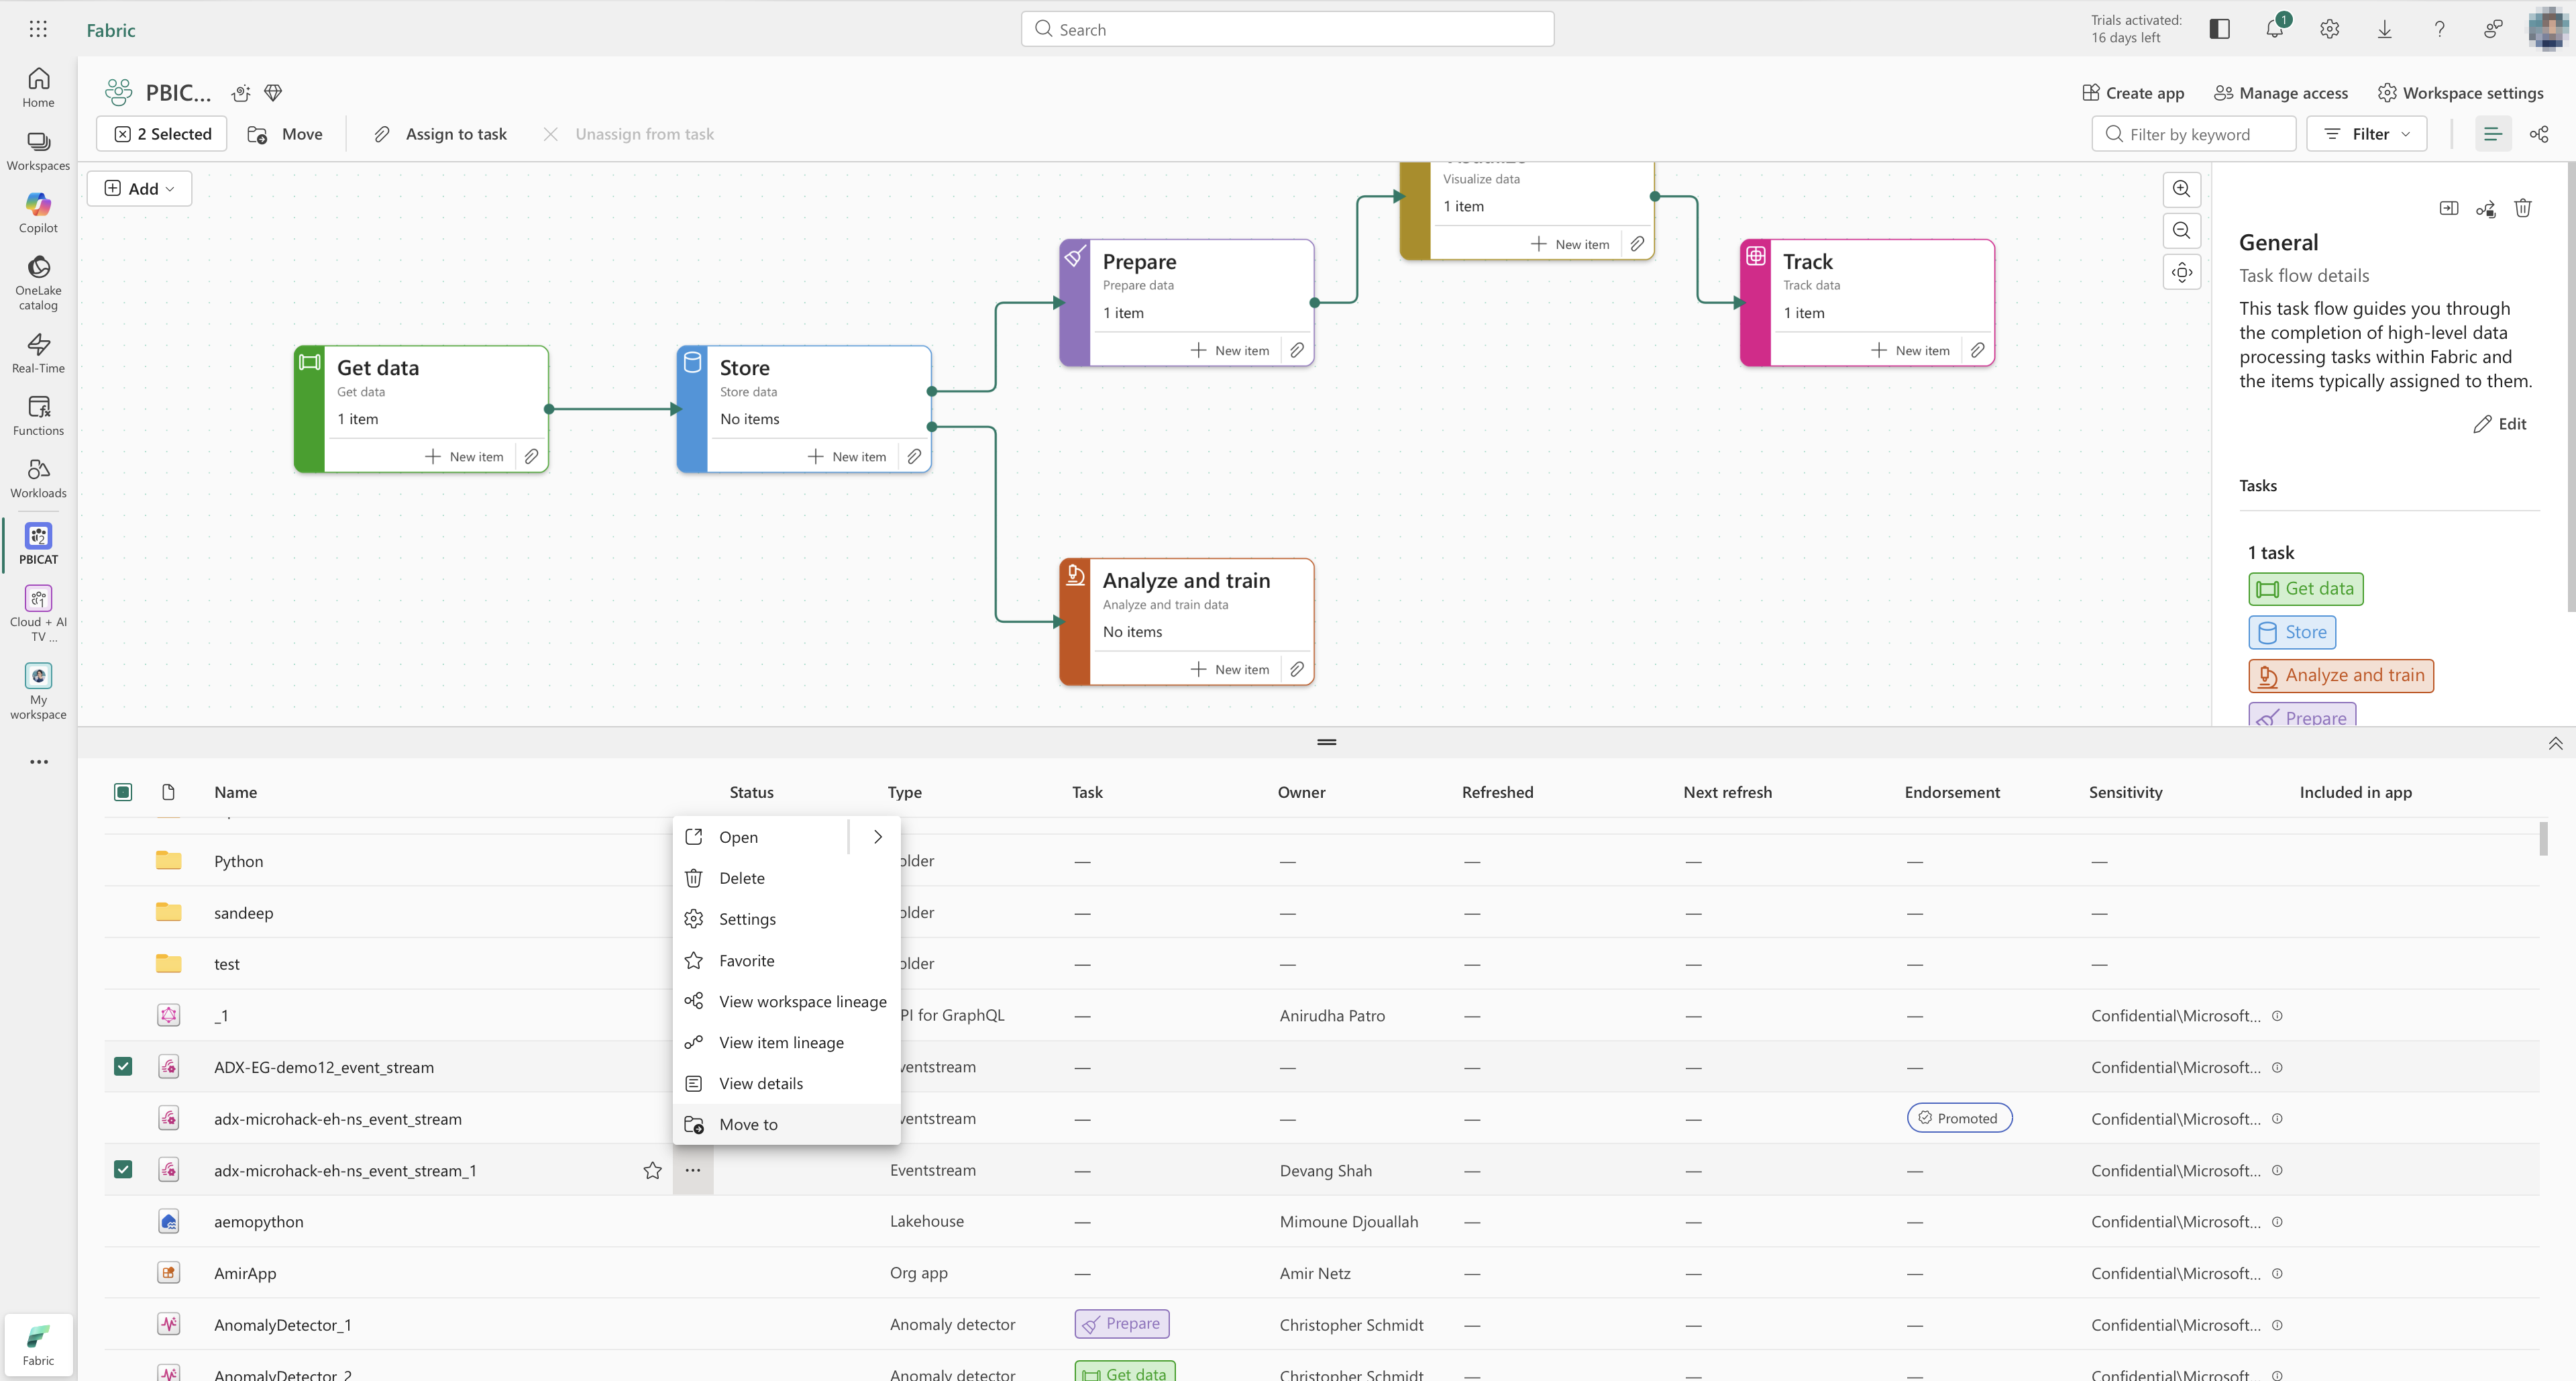The height and width of the screenshot is (1381, 2576).
Task: Open My workspace in sidebar
Action: 38,691
